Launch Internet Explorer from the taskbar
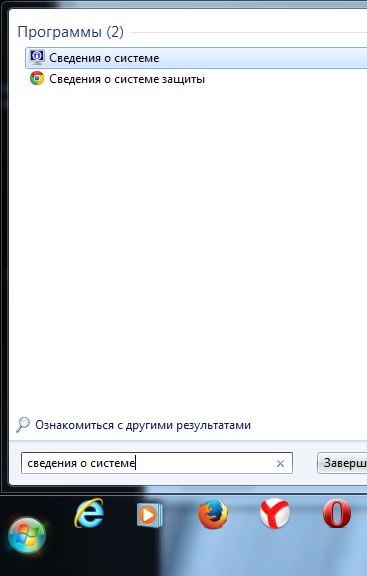The height and width of the screenshot is (576, 367). click(x=89, y=513)
